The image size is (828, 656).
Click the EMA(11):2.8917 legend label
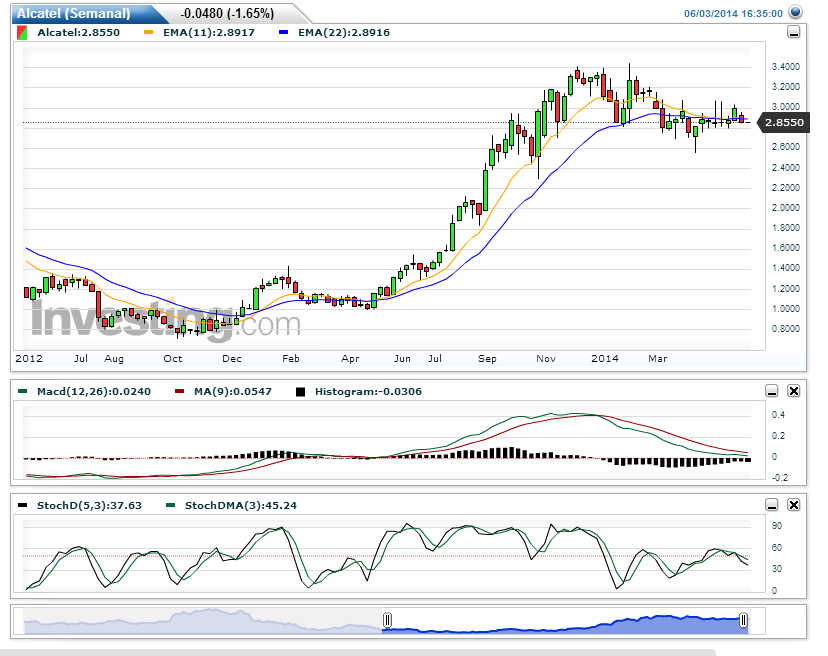[x=209, y=33]
